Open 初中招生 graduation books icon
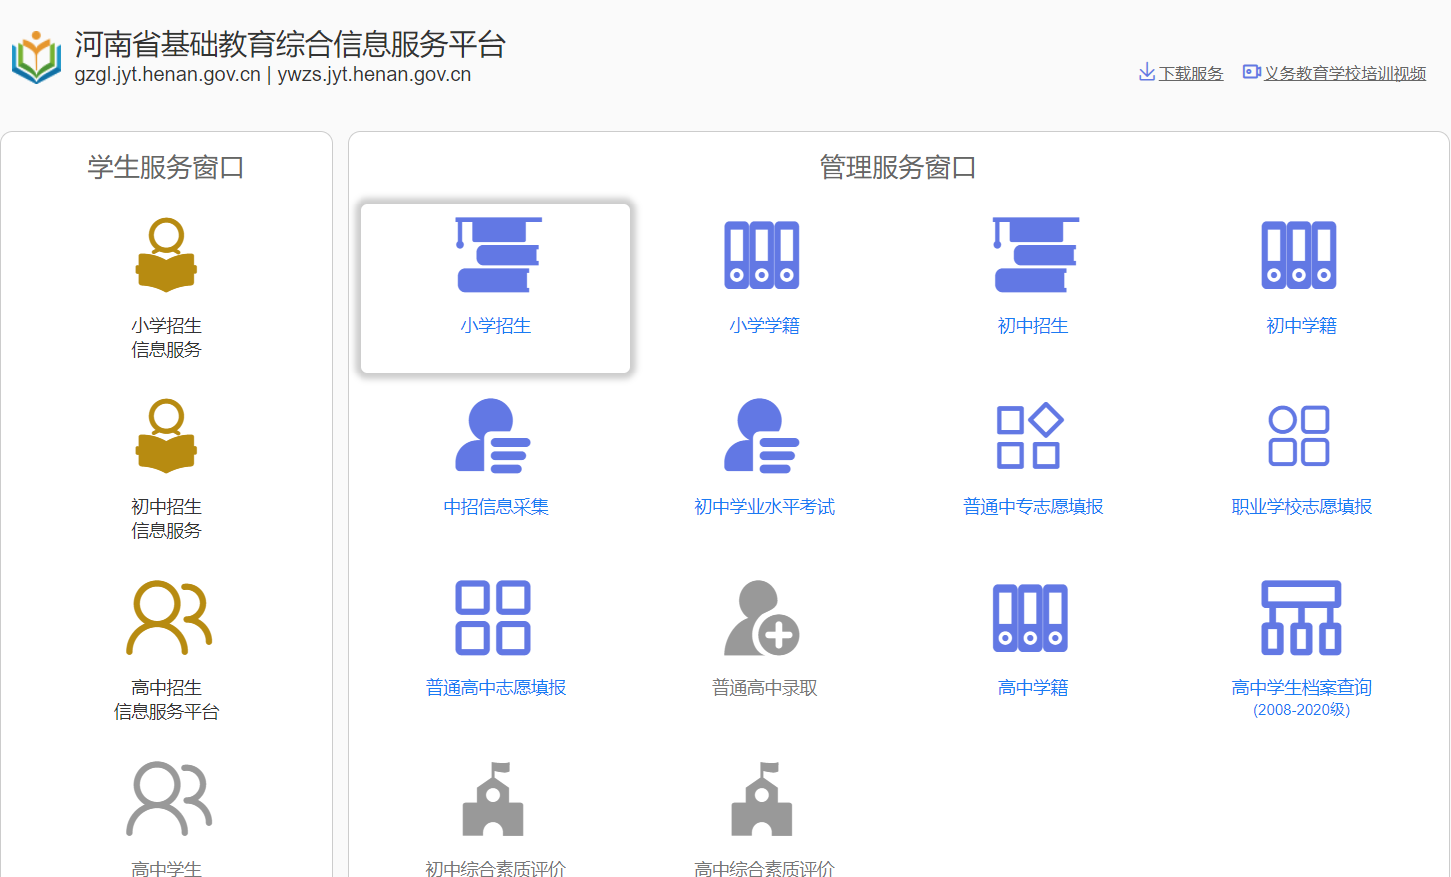This screenshot has width=1451, height=877. click(x=1033, y=256)
